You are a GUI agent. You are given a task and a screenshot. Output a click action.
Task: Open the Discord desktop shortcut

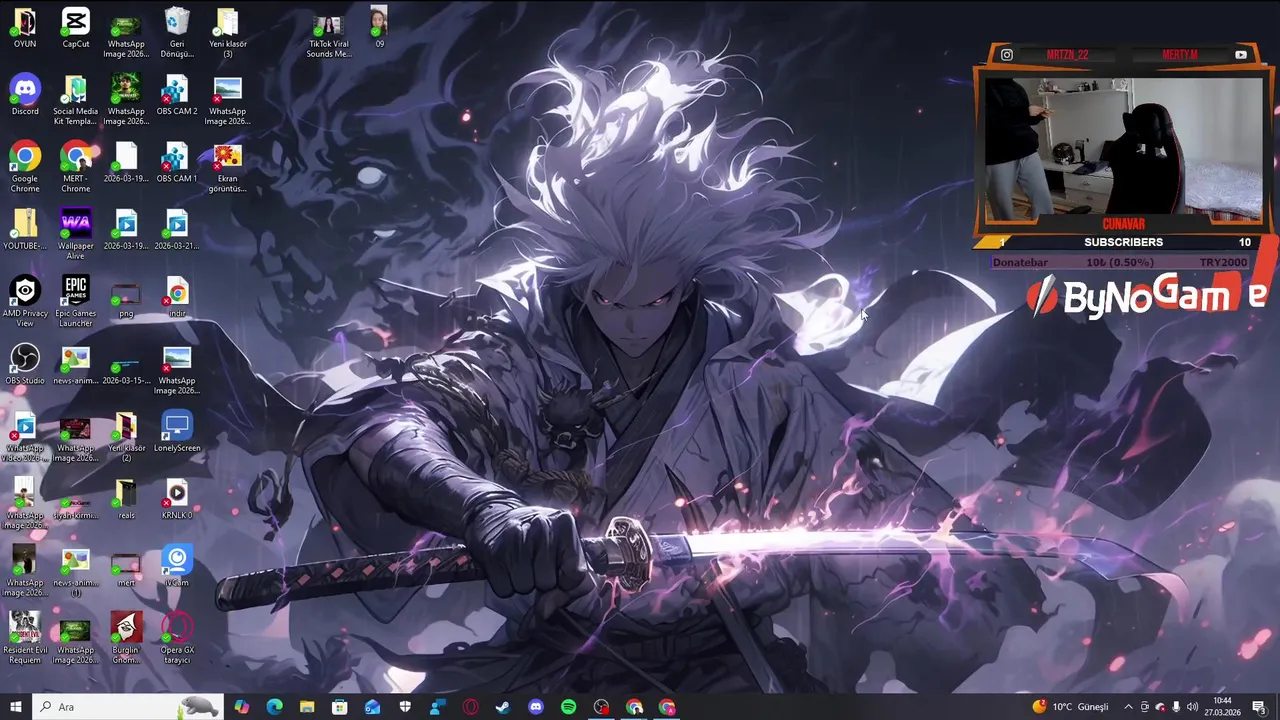(x=25, y=95)
